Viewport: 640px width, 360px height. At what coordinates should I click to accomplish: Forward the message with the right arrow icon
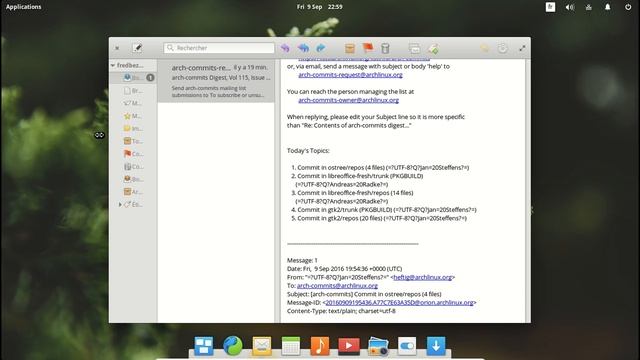coord(321,48)
